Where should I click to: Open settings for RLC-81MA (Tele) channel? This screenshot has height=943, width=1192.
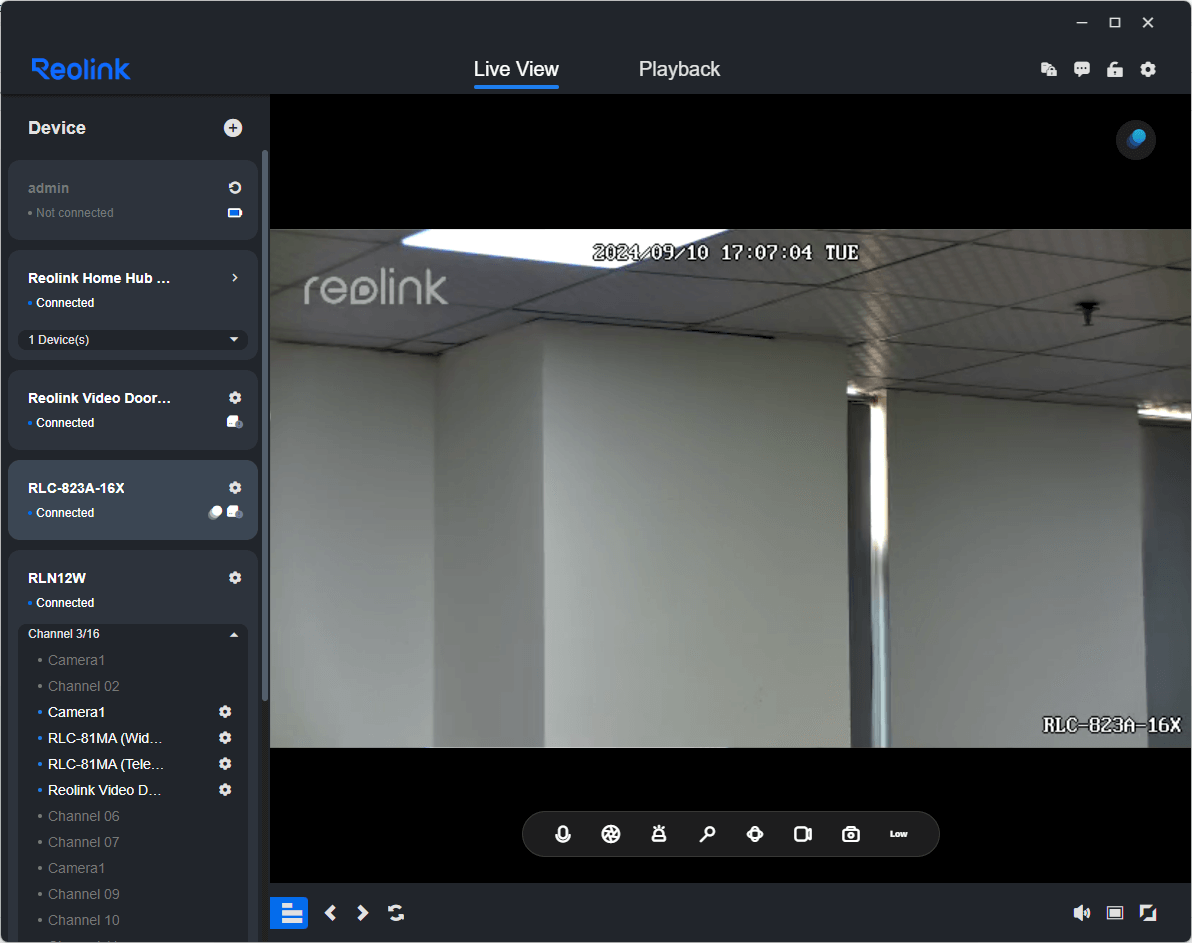tap(225, 764)
